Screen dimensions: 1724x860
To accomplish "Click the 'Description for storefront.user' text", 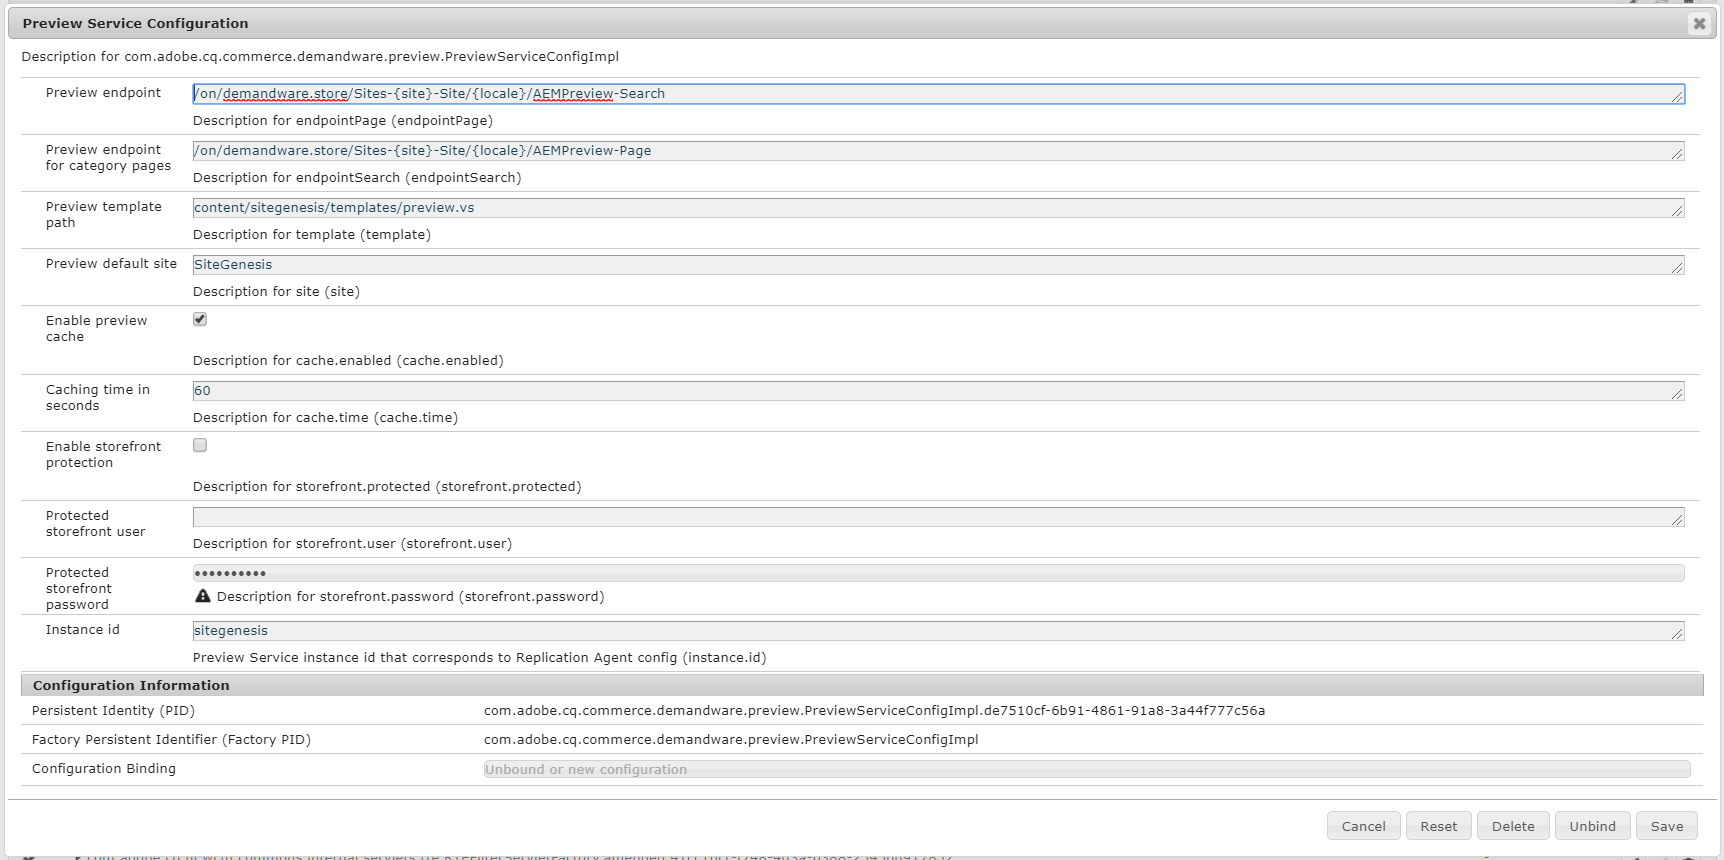I will point(352,544).
